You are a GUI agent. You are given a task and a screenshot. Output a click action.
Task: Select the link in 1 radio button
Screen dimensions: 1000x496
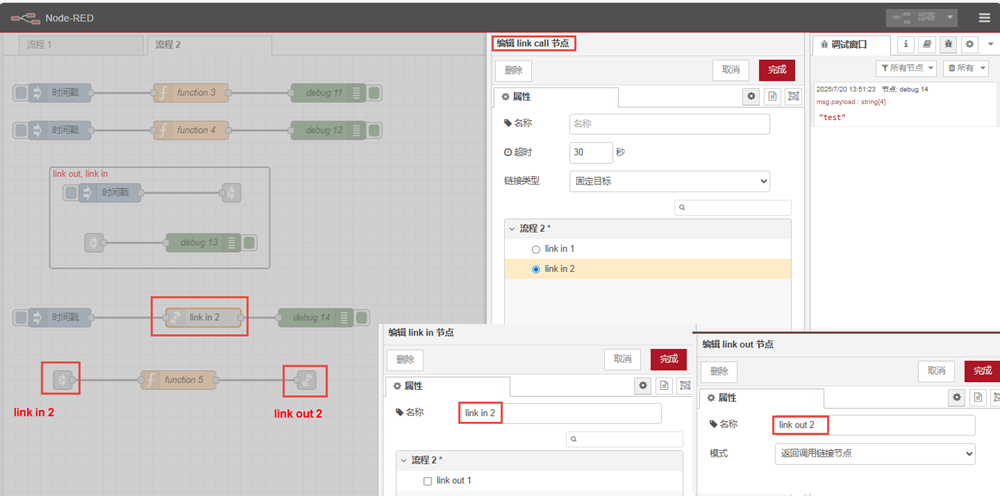point(536,249)
